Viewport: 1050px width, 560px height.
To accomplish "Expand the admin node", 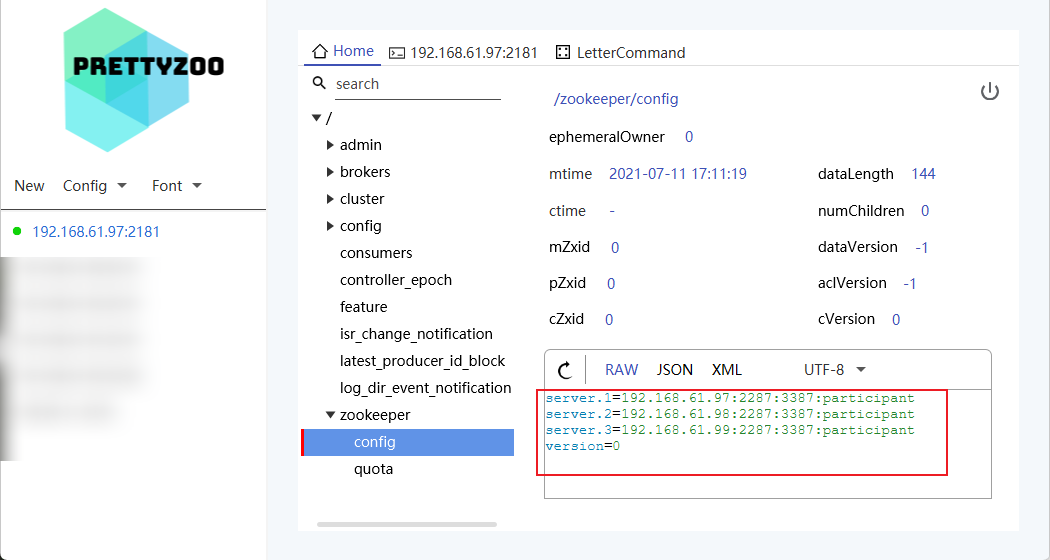I will tap(330, 145).
